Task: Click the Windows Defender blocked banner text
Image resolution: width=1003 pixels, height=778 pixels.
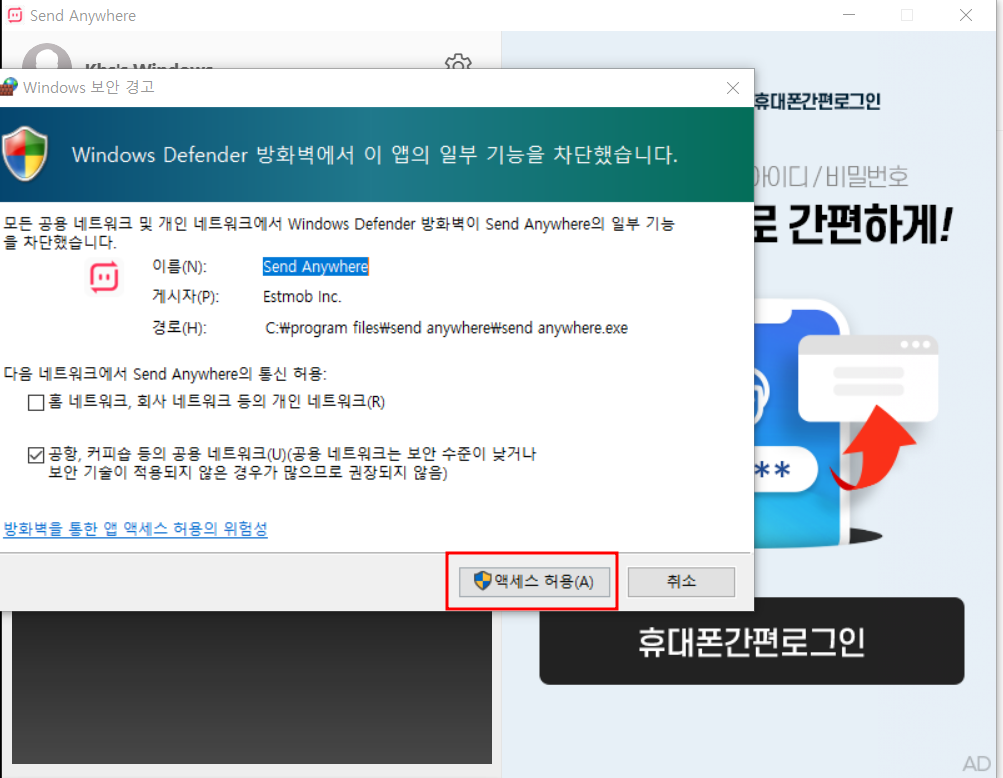Action: (x=375, y=155)
